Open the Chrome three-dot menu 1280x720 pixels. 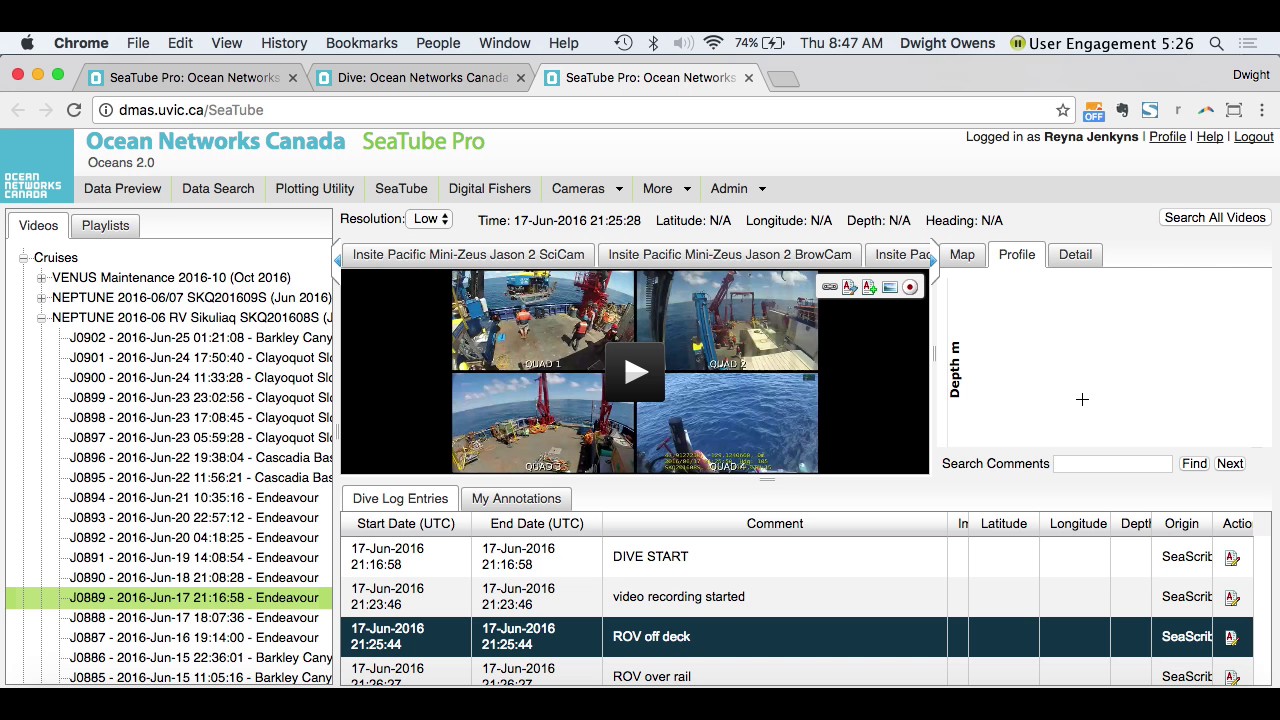(x=1262, y=110)
